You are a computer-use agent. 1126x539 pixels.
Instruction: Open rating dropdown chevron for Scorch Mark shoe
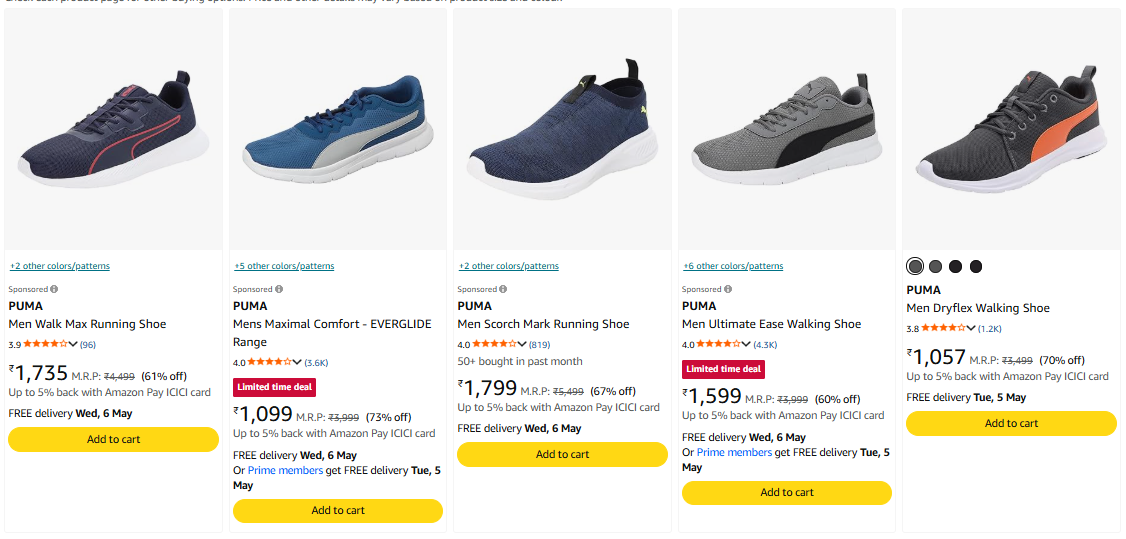tap(522, 345)
